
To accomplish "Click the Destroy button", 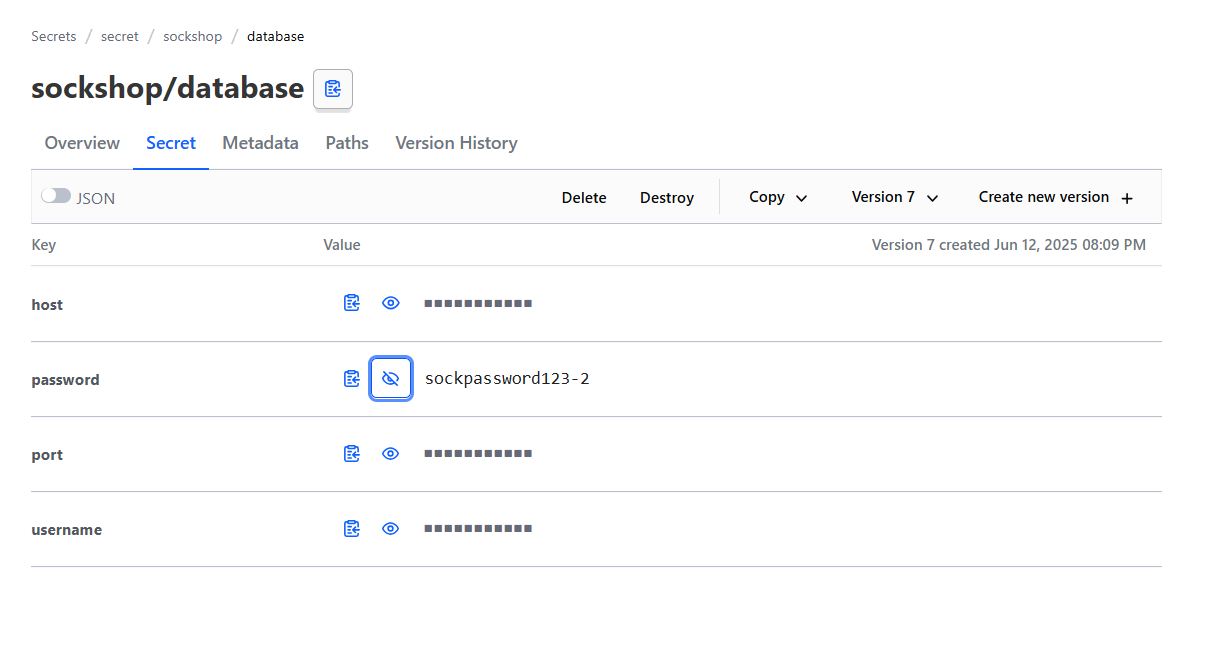I will pyautogui.click(x=667, y=197).
